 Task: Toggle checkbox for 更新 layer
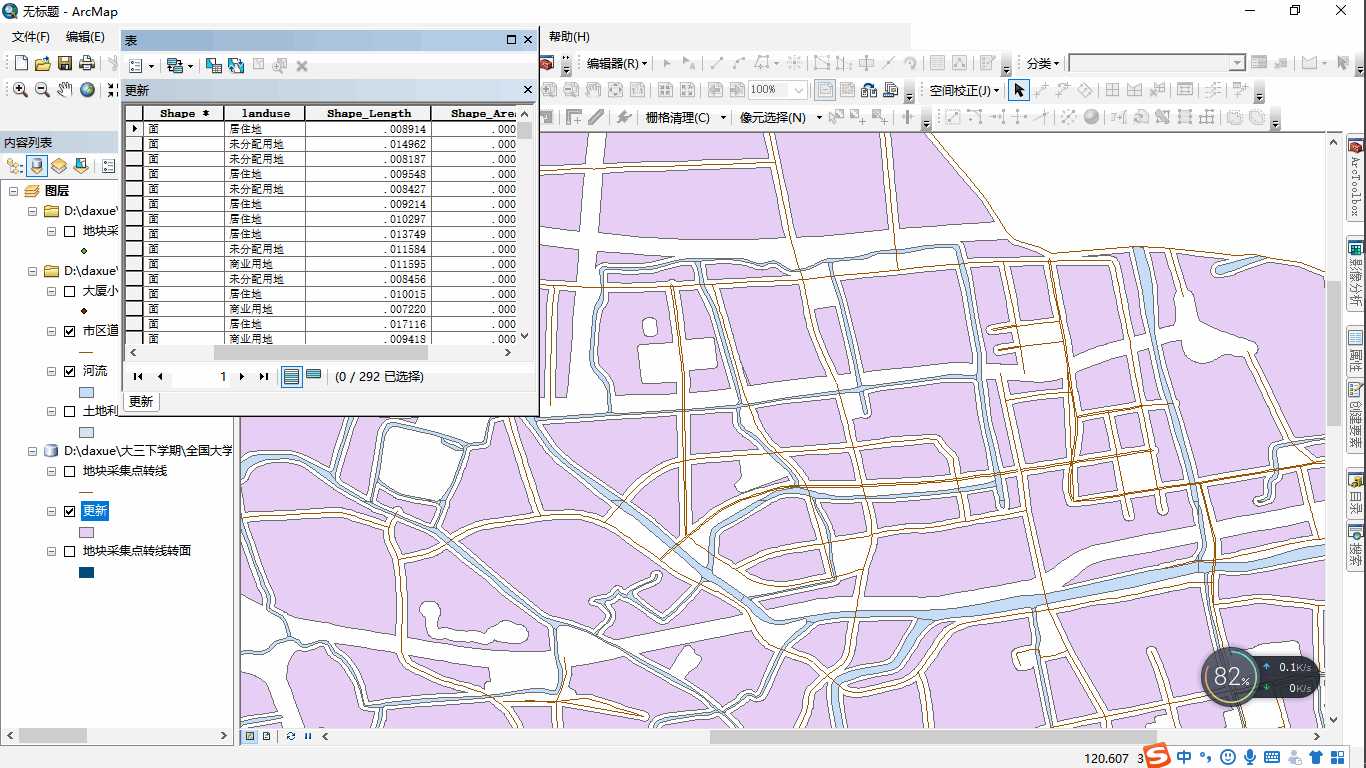click(69, 511)
